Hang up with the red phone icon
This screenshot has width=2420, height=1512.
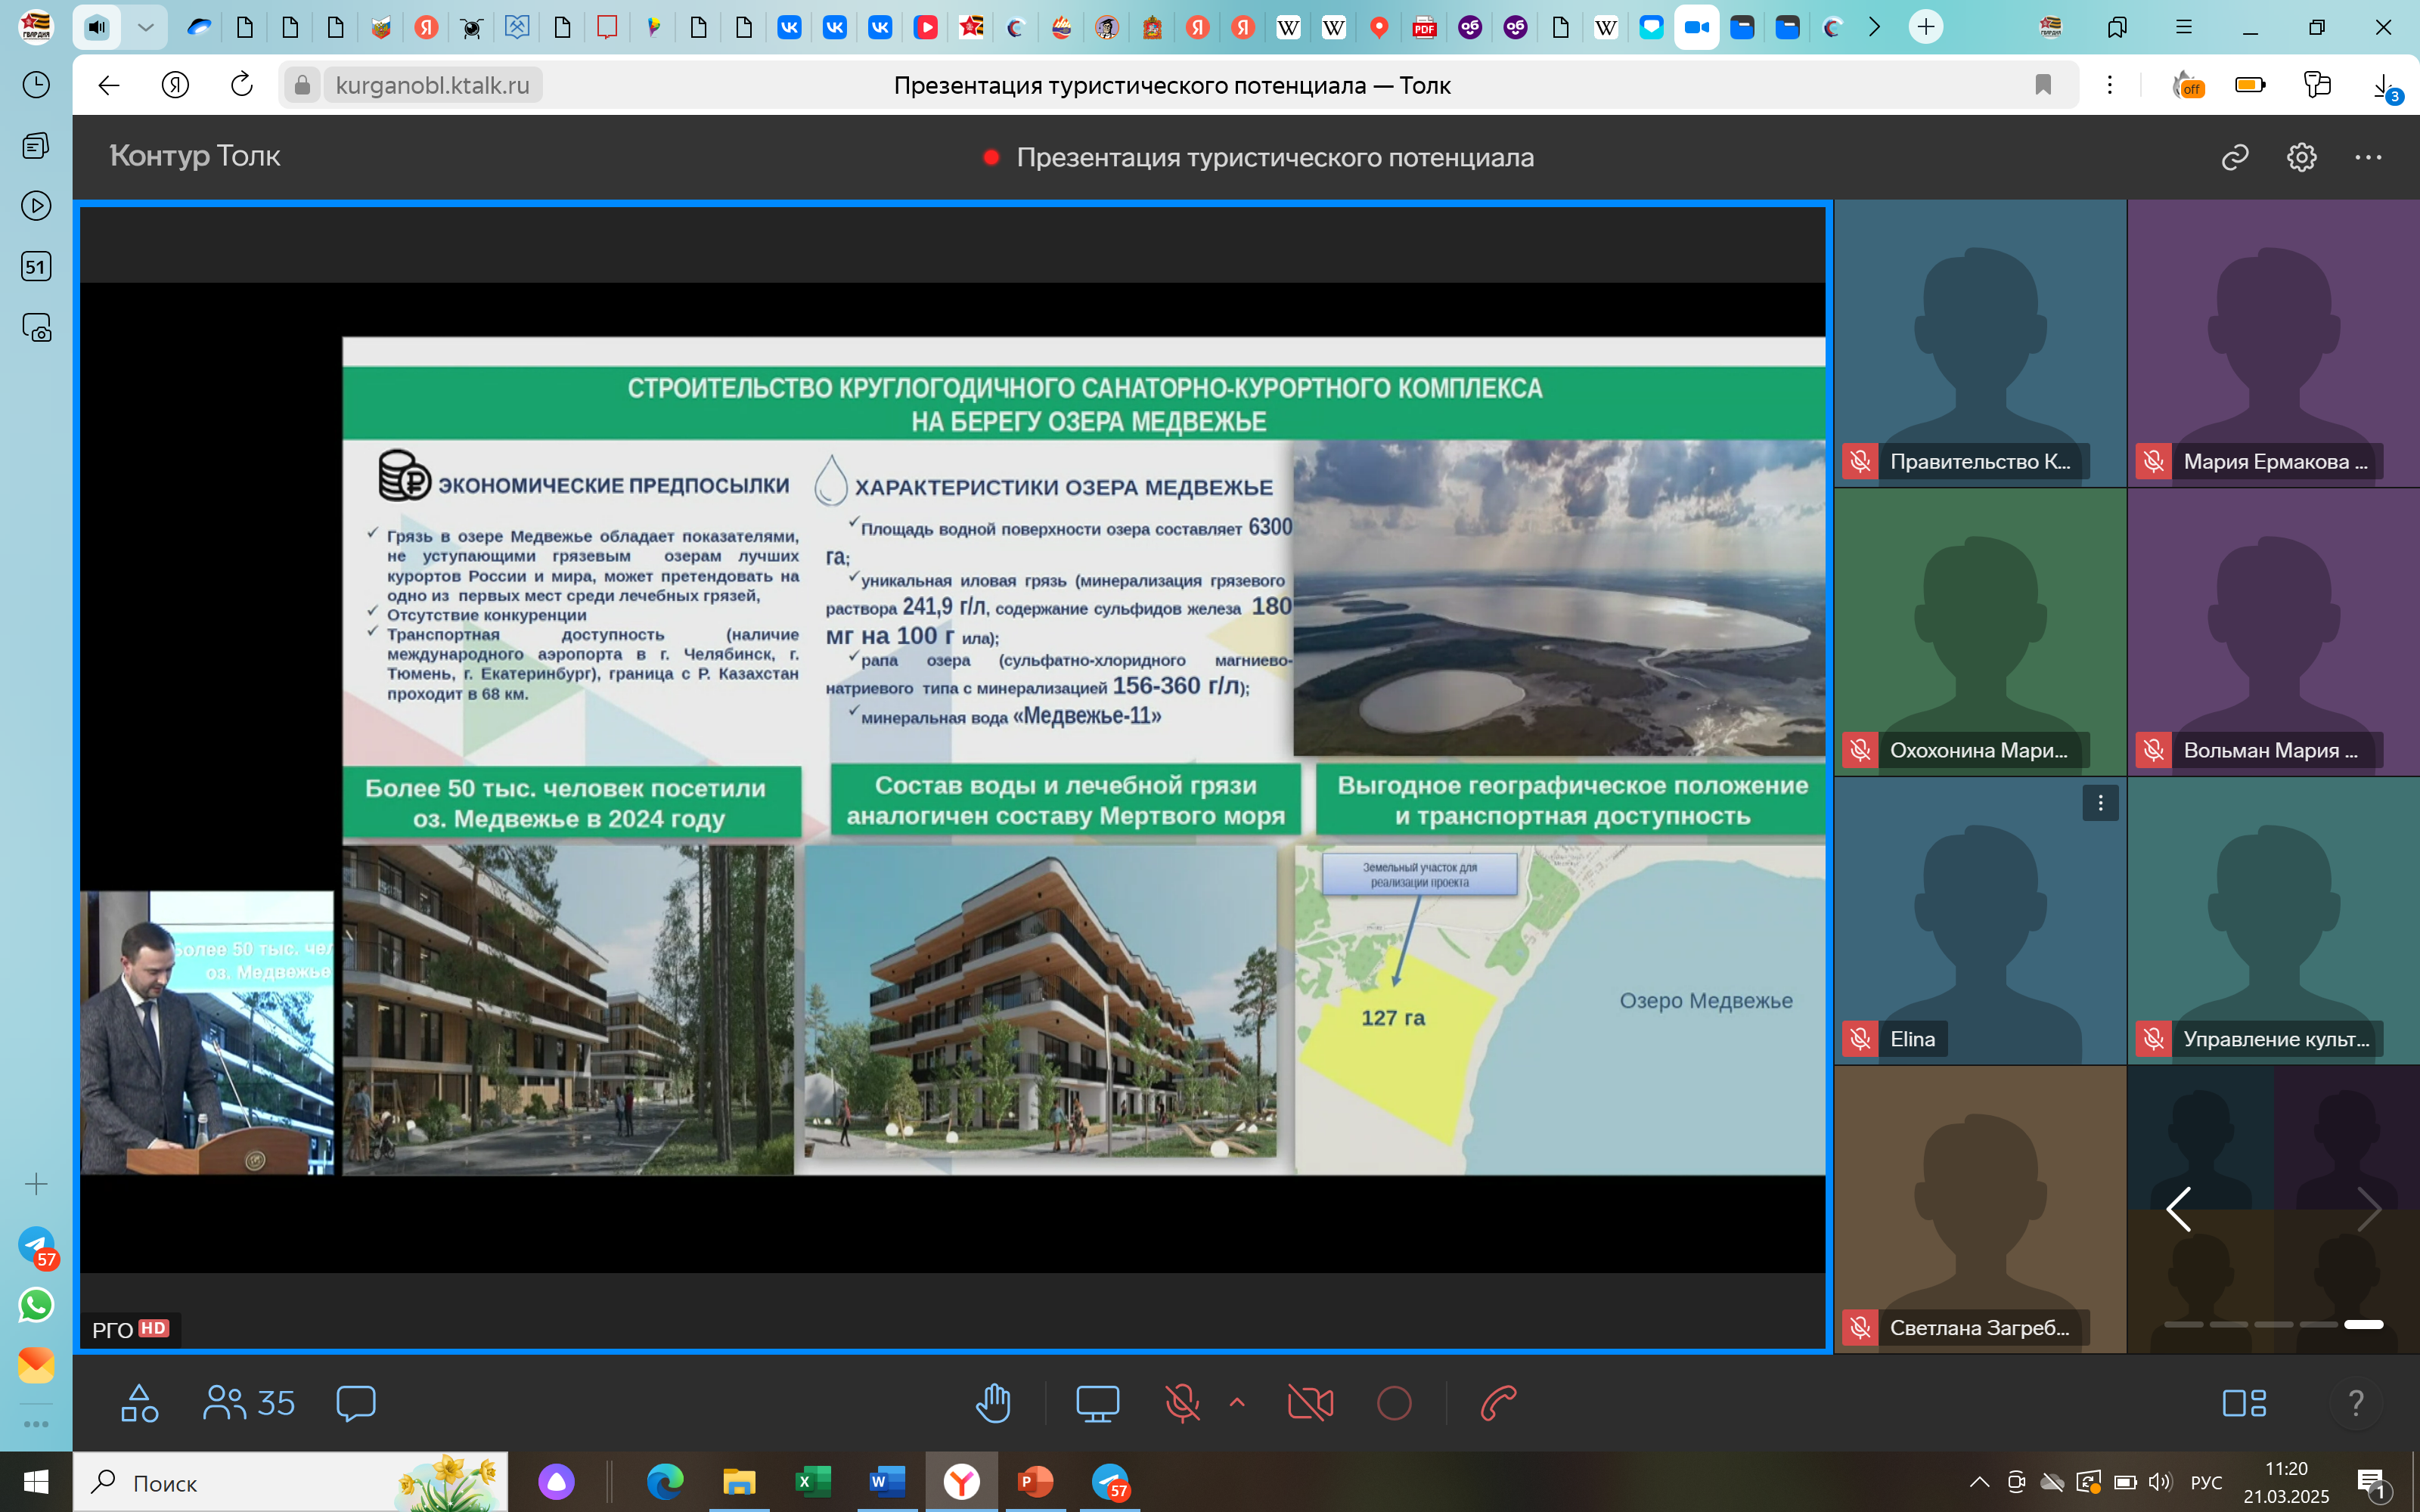click(1498, 1403)
